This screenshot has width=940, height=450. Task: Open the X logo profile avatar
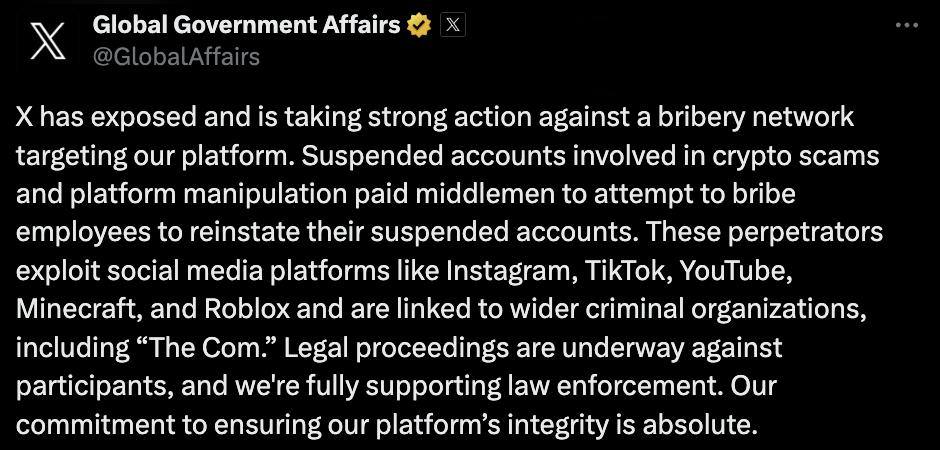pyautogui.click(x=47, y=40)
